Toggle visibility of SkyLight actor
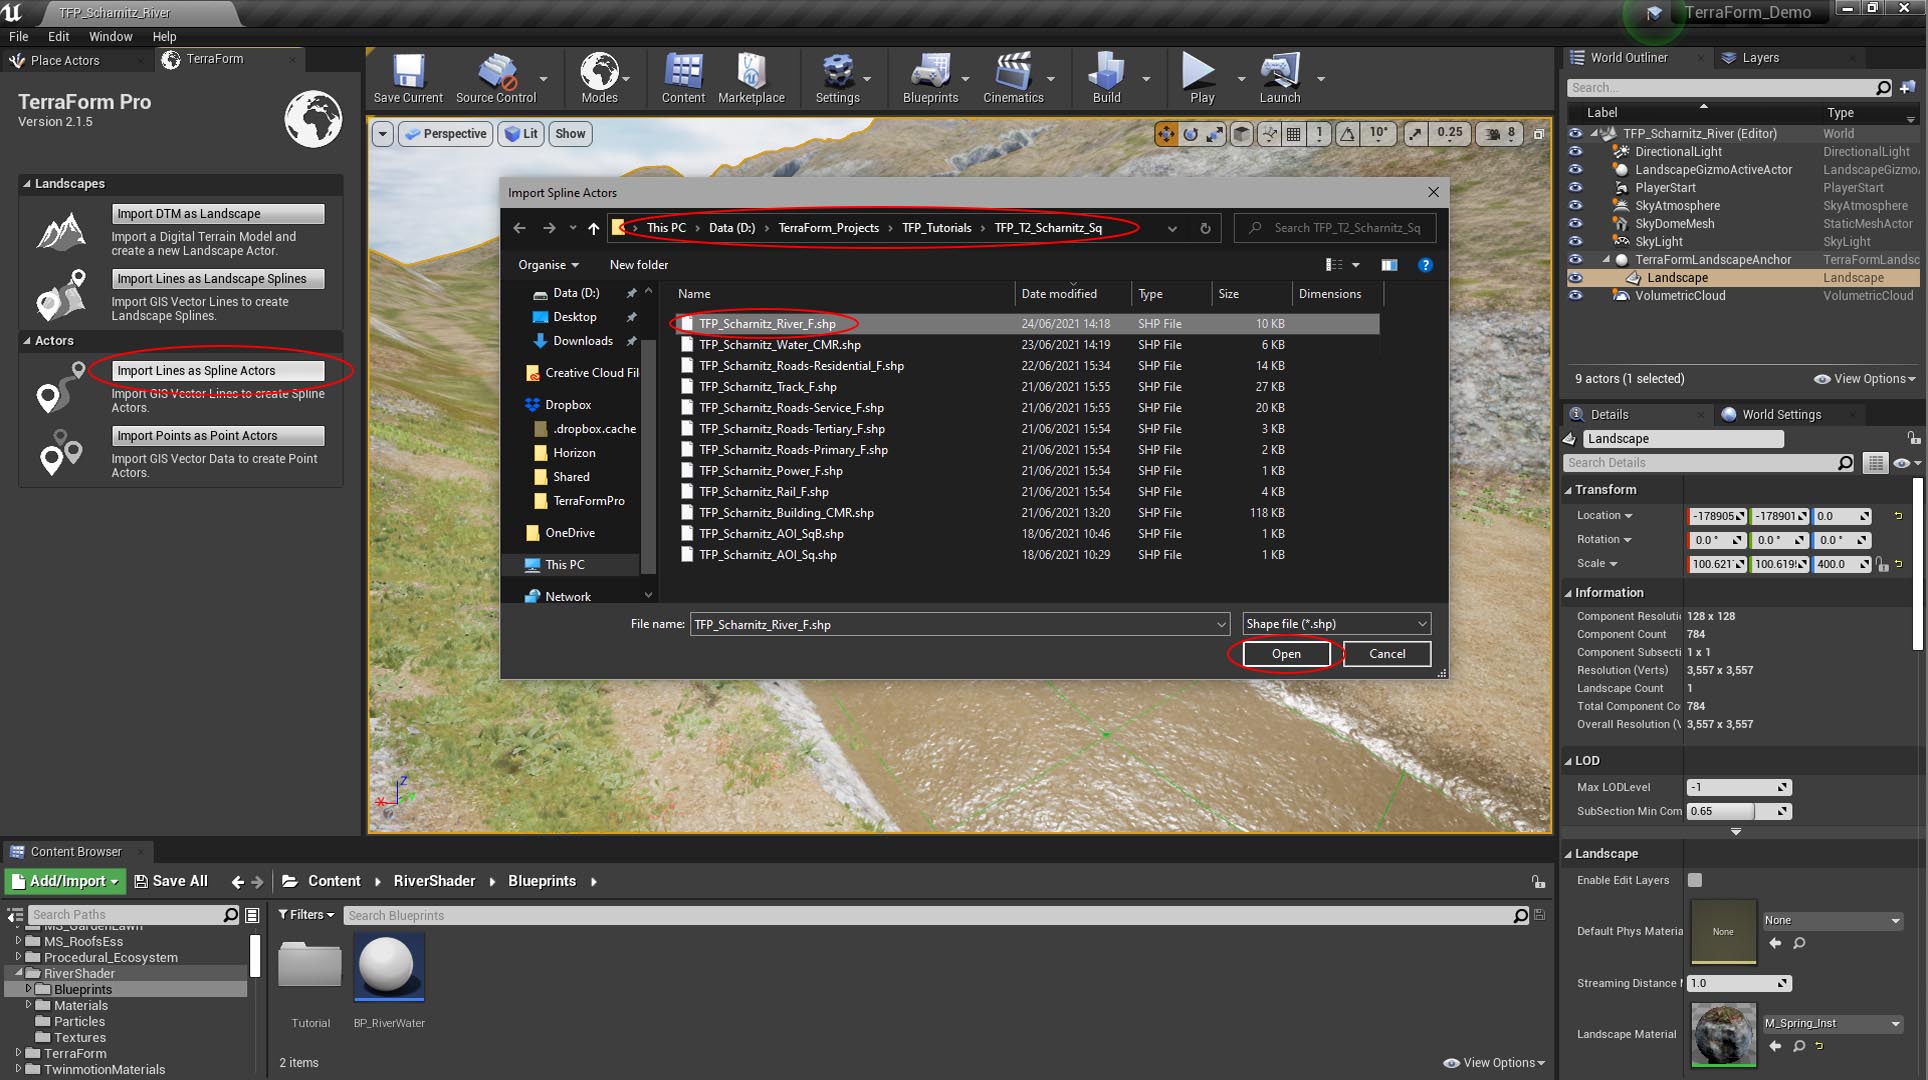This screenshot has width=1928, height=1080. (1575, 242)
